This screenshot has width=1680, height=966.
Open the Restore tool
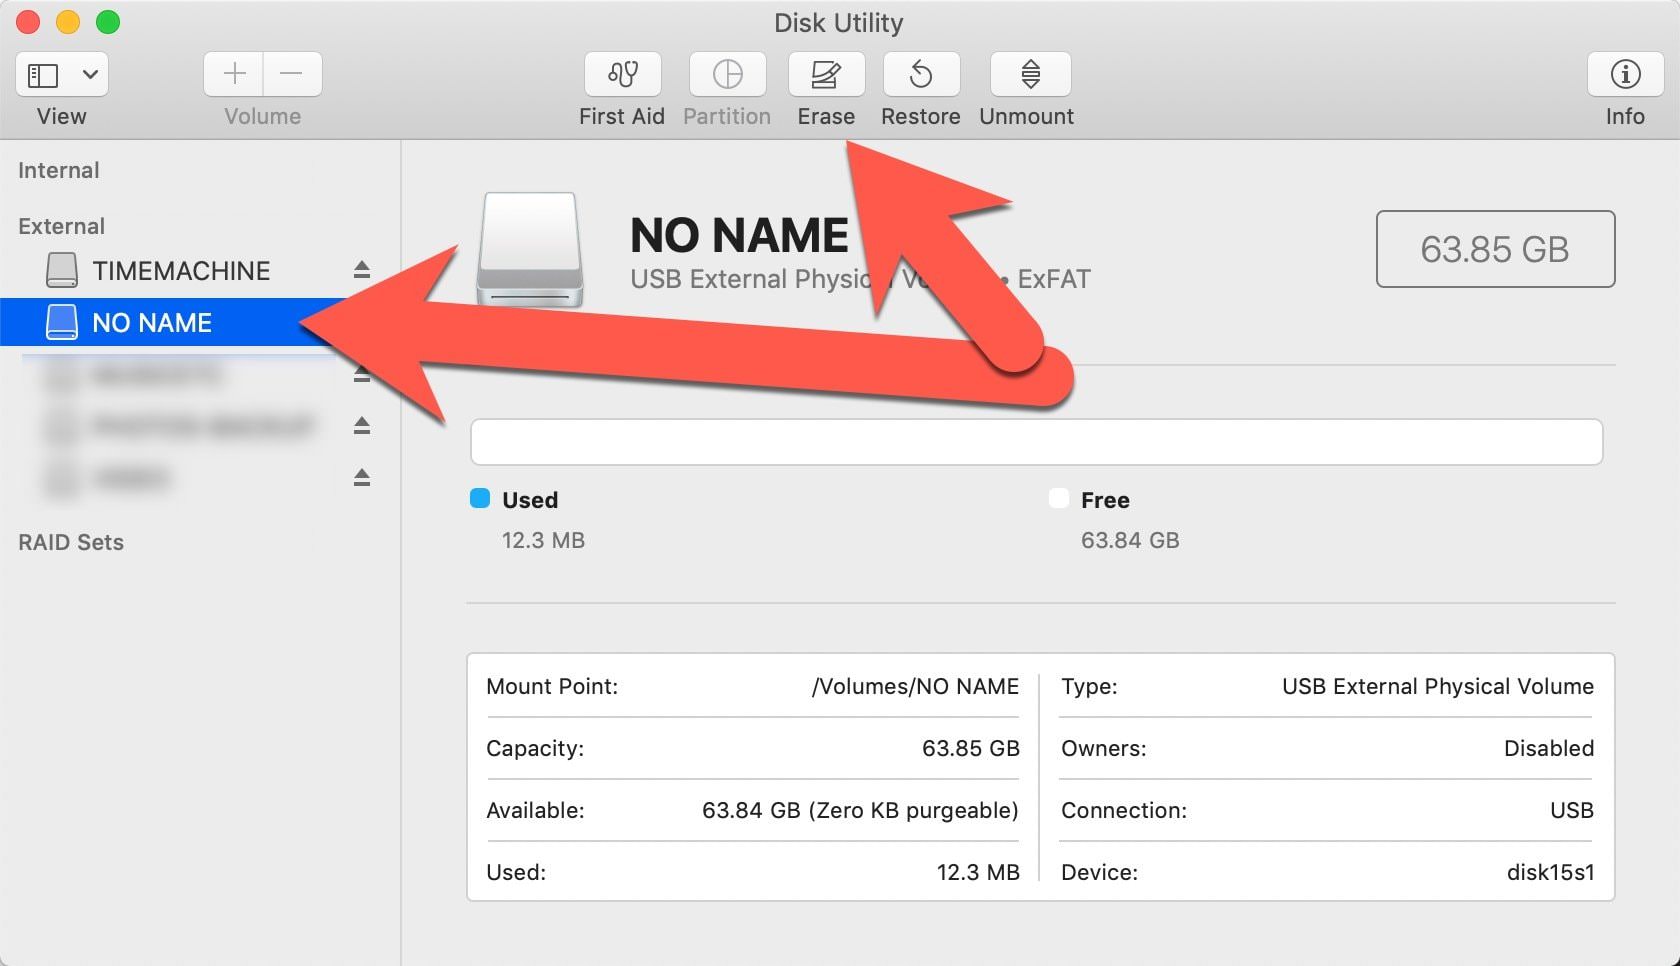coord(920,74)
